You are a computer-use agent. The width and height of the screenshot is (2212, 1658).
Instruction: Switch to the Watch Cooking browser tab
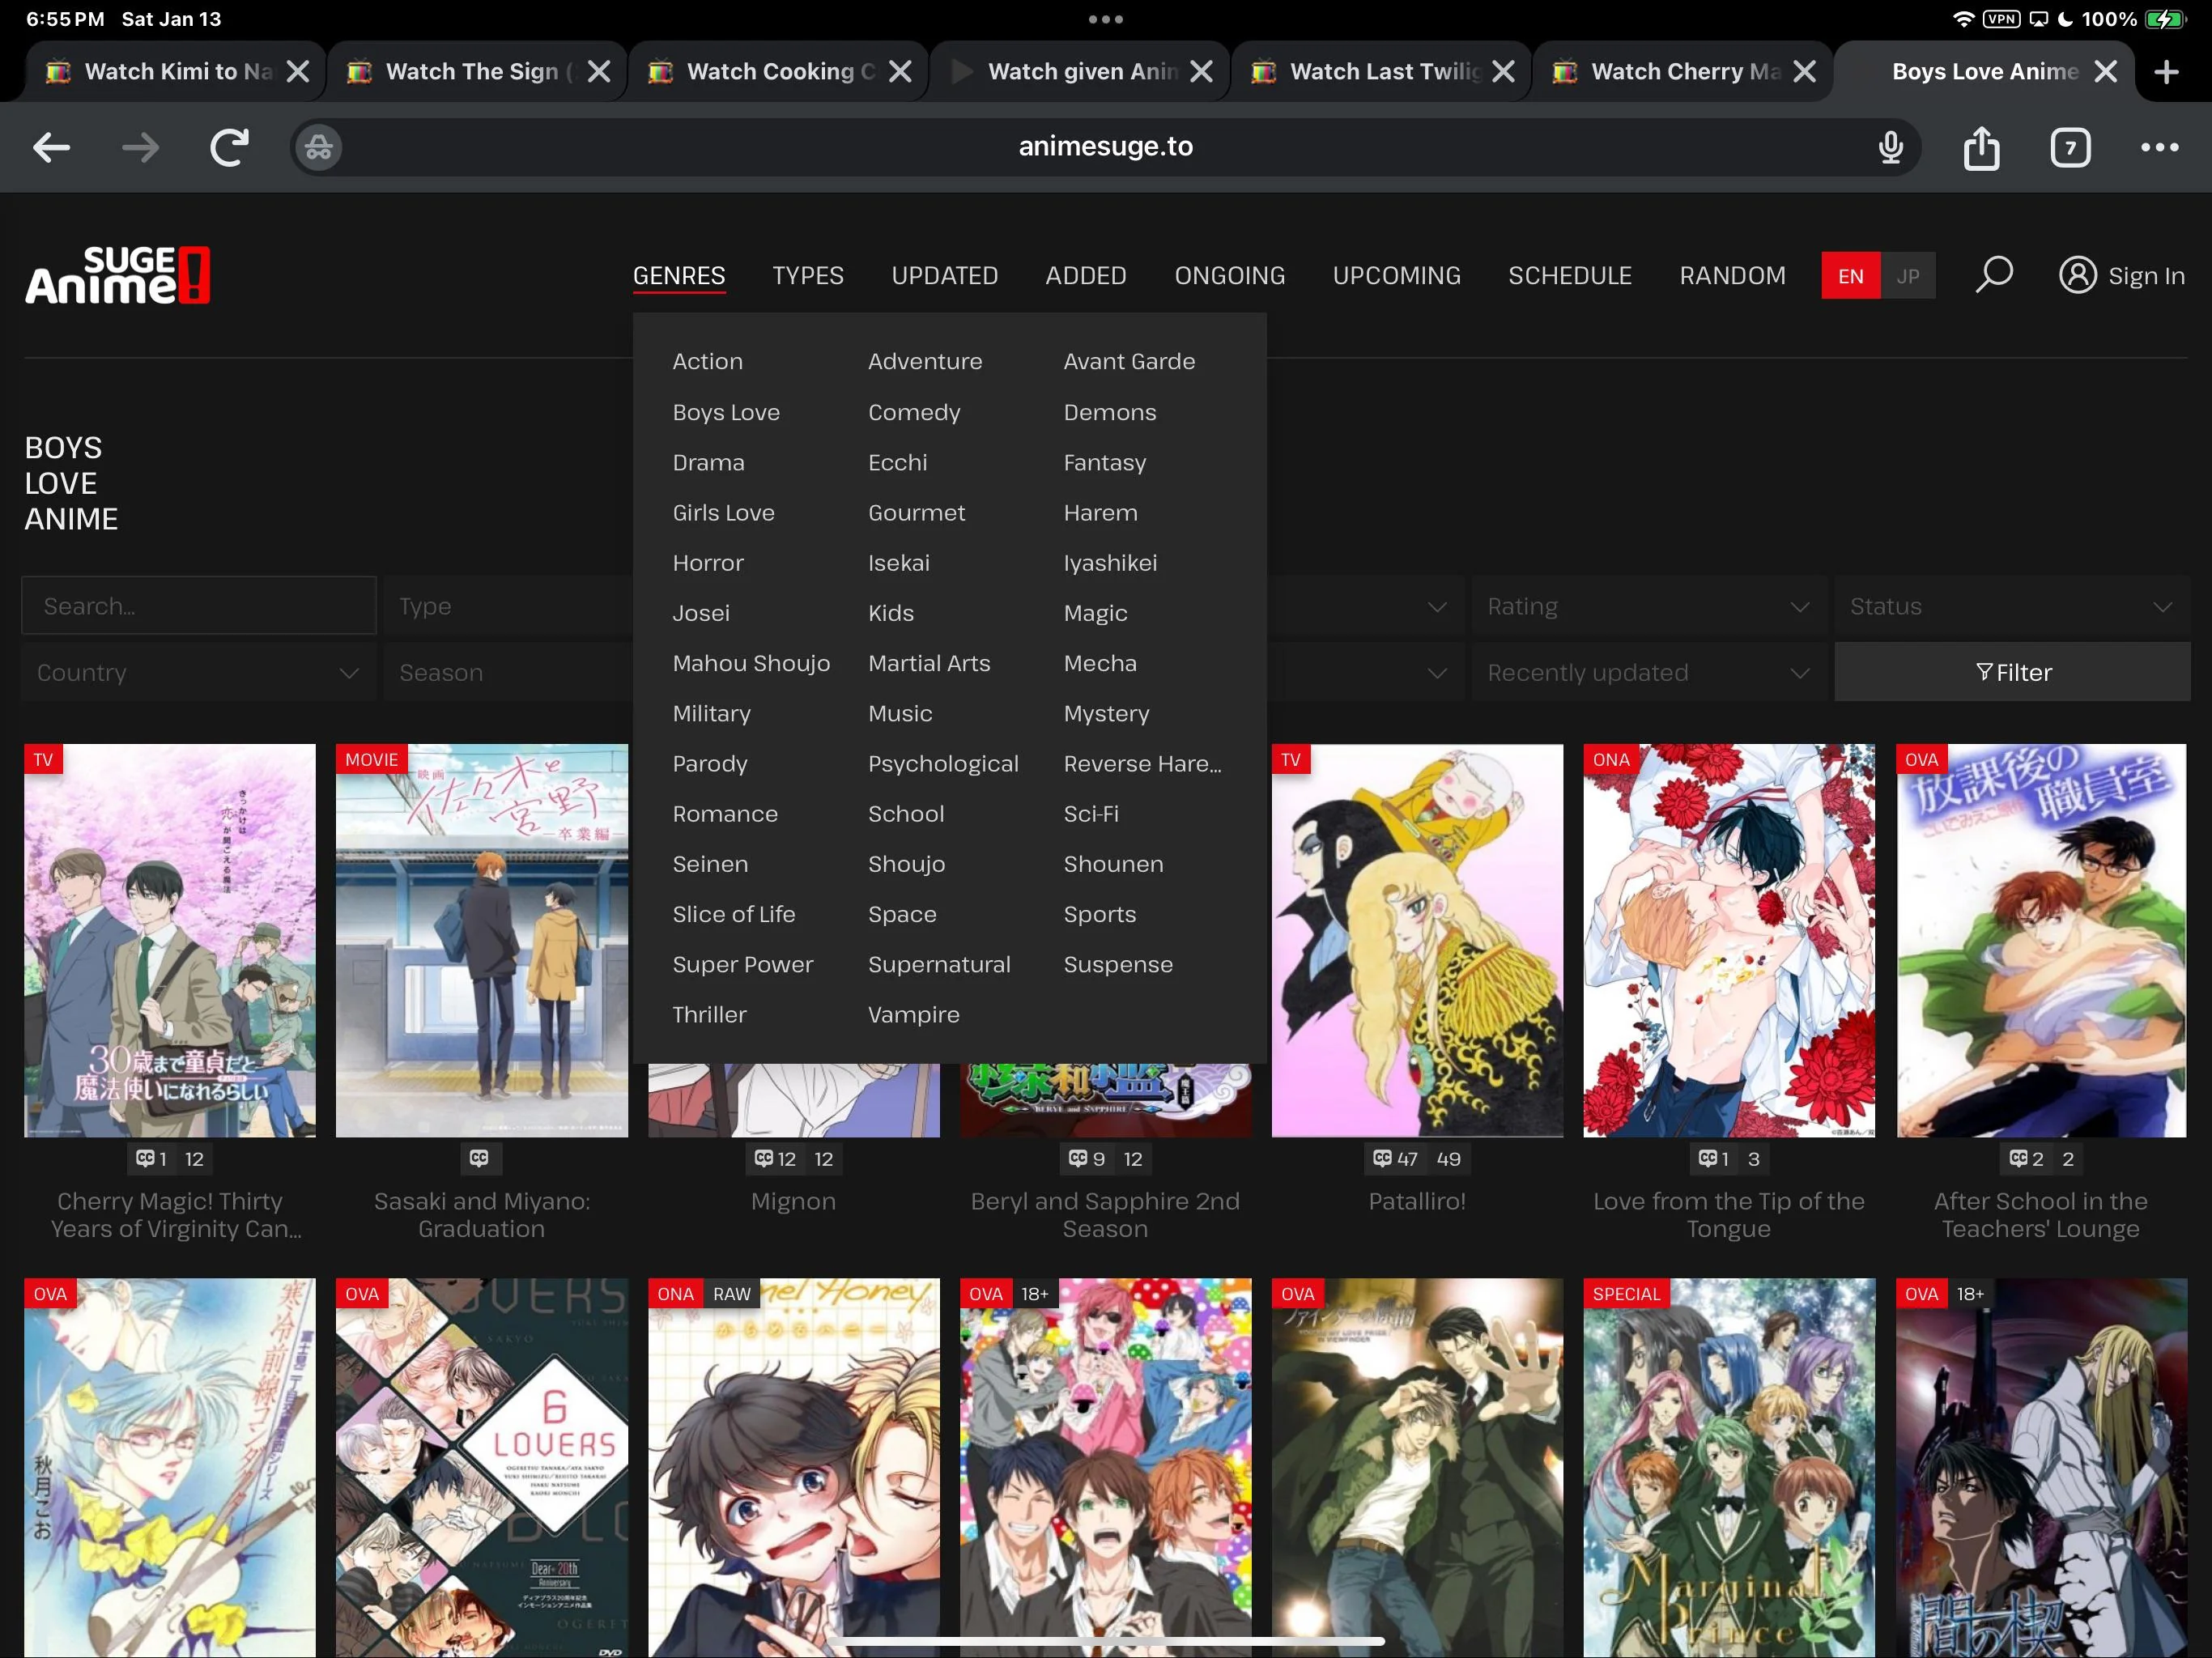click(x=770, y=70)
